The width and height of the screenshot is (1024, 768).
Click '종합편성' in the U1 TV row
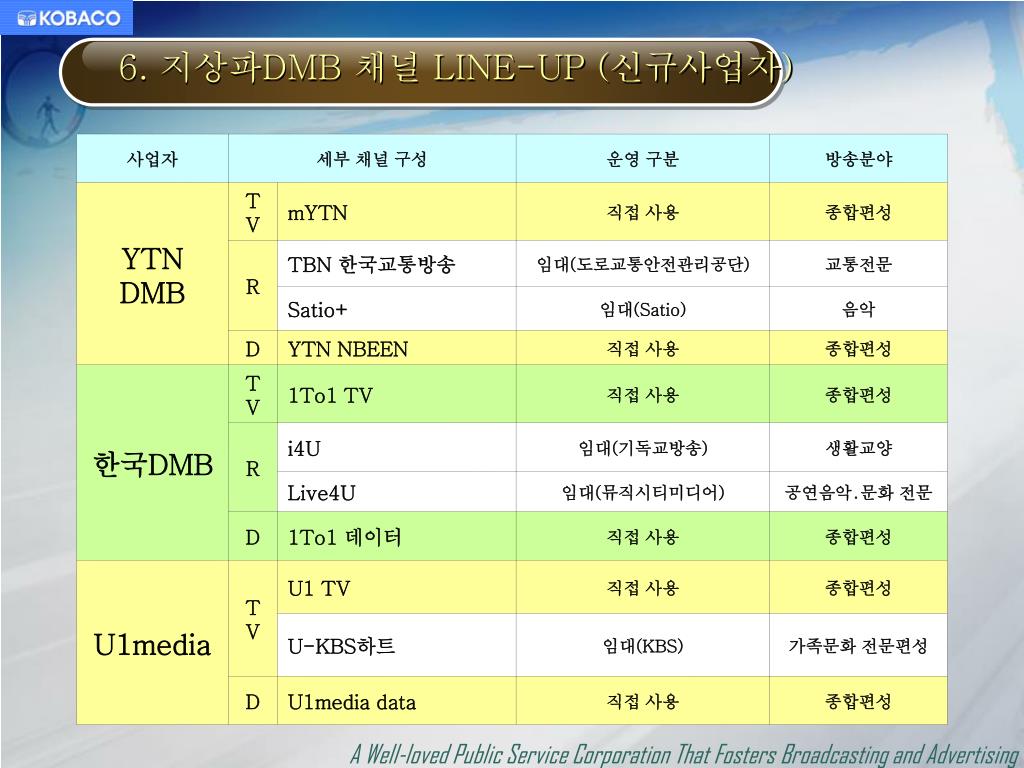point(858,587)
